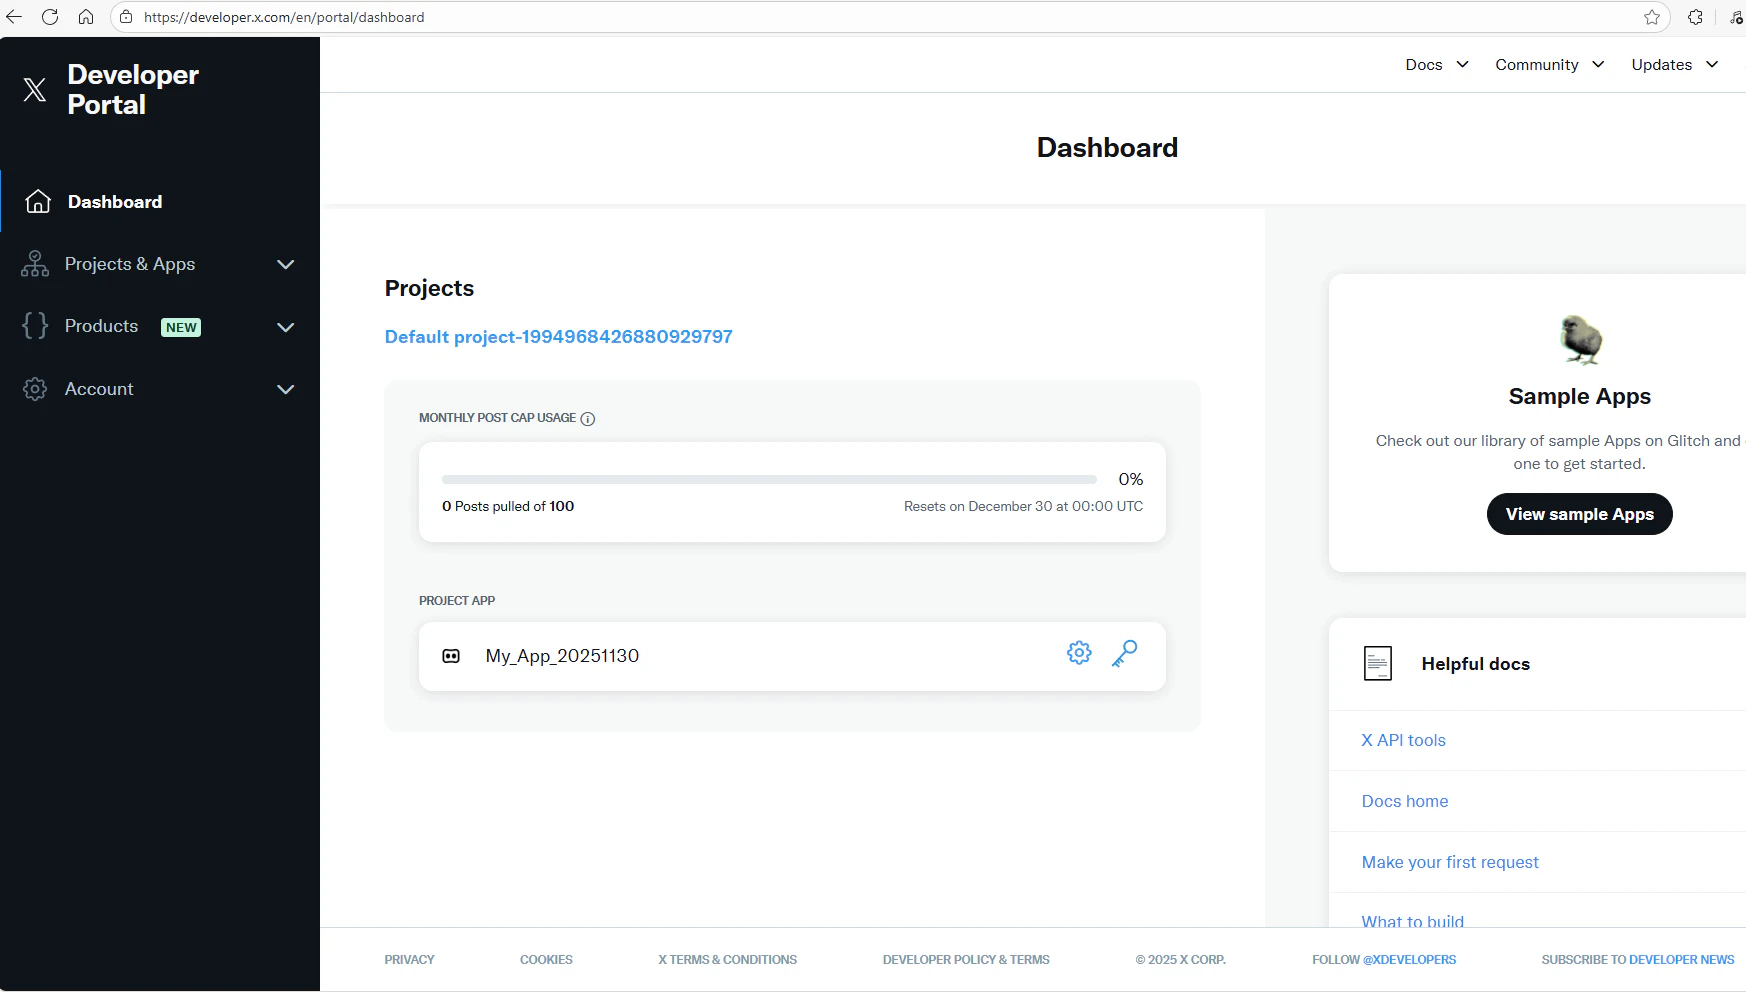Click X Terms & Conditions footer link
The height and width of the screenshot is (992, 1746).
(x=727, y=960)
